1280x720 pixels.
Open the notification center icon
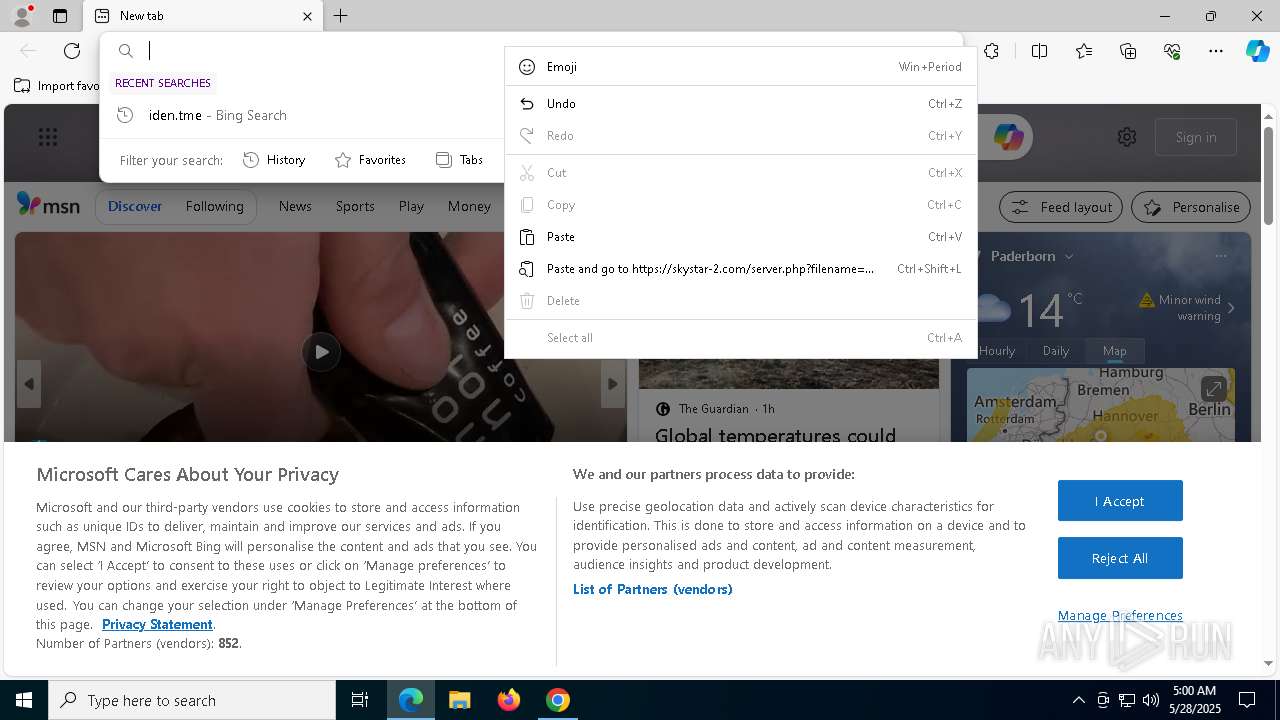click(x=1247, y=700)
